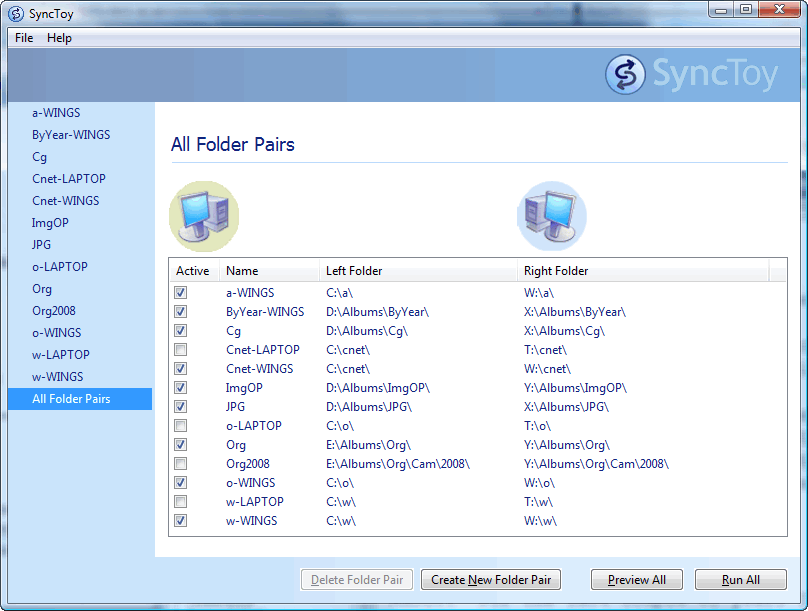Toggle the ImgOP active checkbox

tap(180, 388)
